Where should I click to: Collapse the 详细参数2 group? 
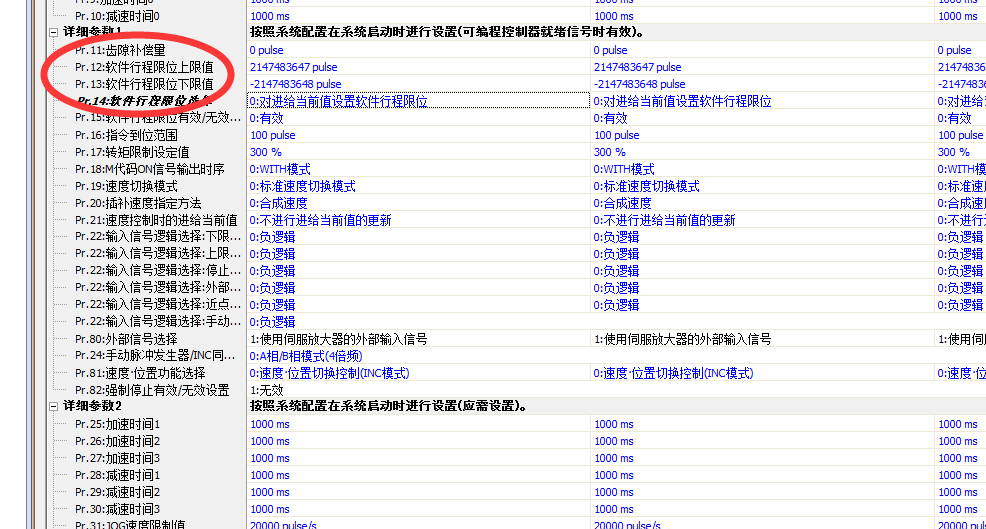[x=54, y=406]
